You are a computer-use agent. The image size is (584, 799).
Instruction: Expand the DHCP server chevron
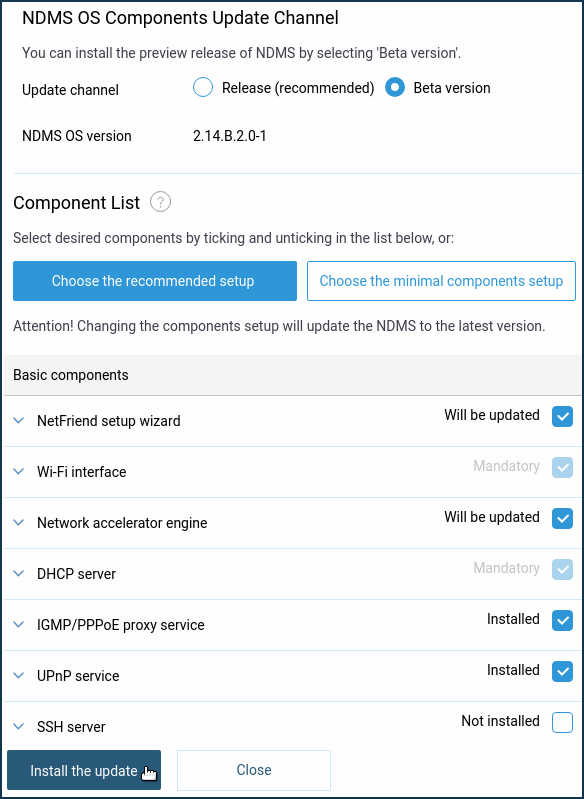coord(19,574)
